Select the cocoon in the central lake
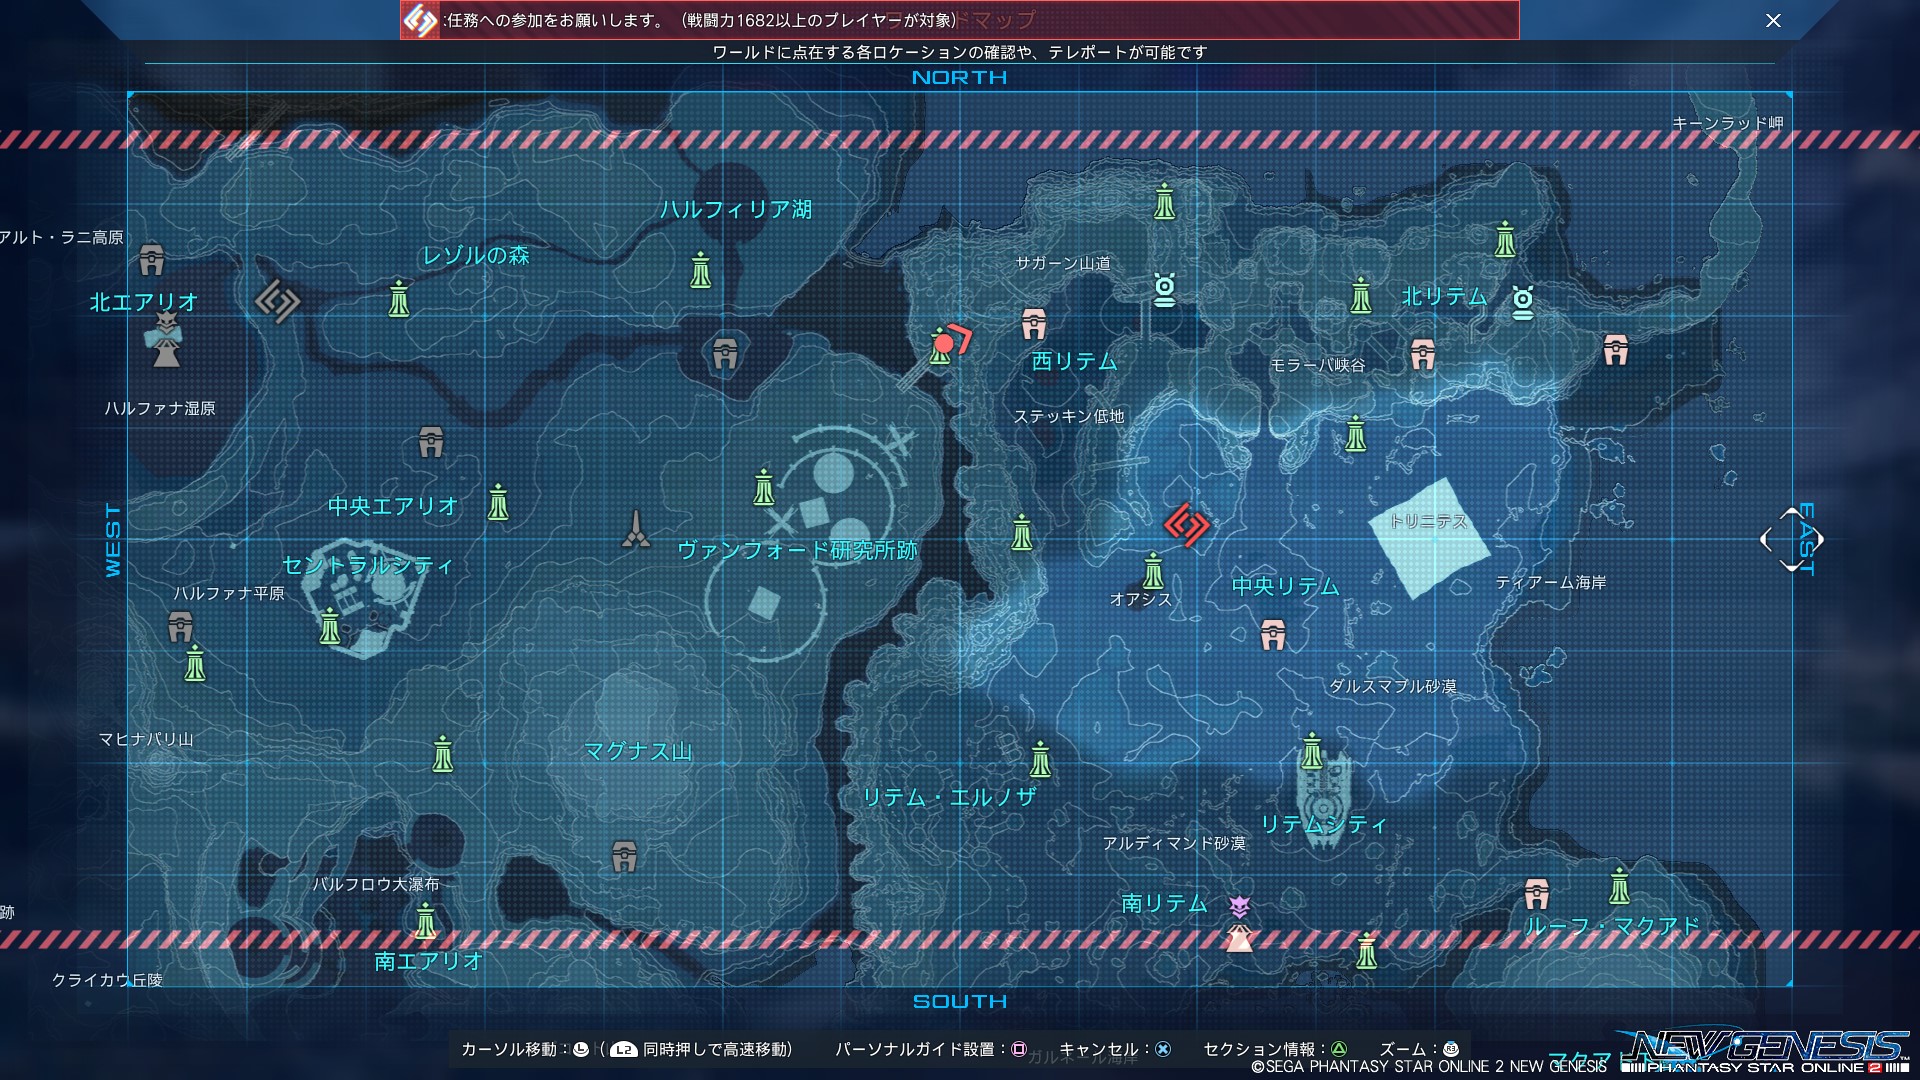 coord(725,354)
